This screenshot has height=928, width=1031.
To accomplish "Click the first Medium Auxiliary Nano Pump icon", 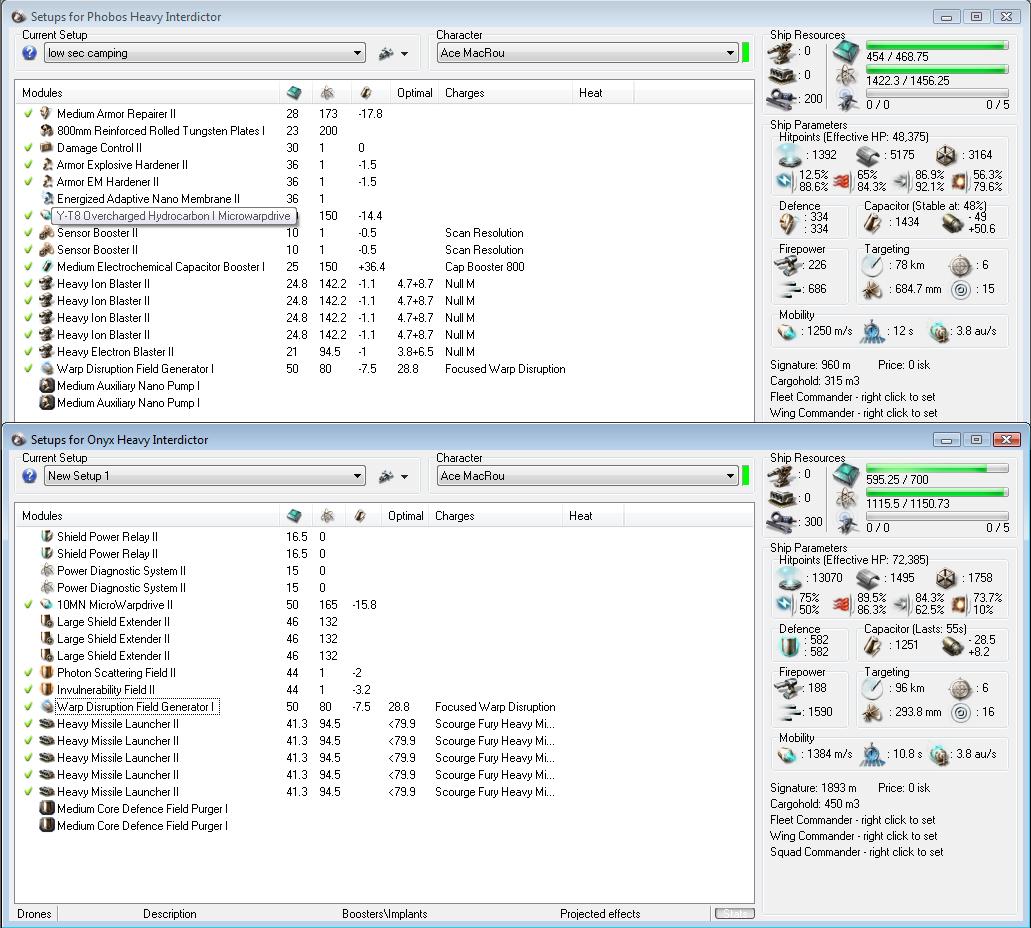I will pos(46,385).
